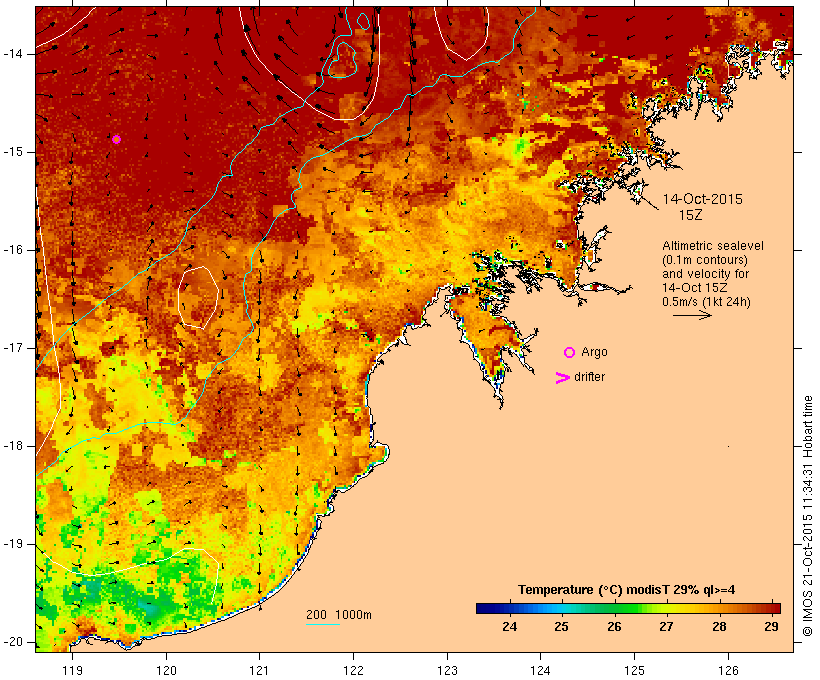The image size is (820, 680).
Task: Click the 'drifter' legend label
Action: (589, 377)
